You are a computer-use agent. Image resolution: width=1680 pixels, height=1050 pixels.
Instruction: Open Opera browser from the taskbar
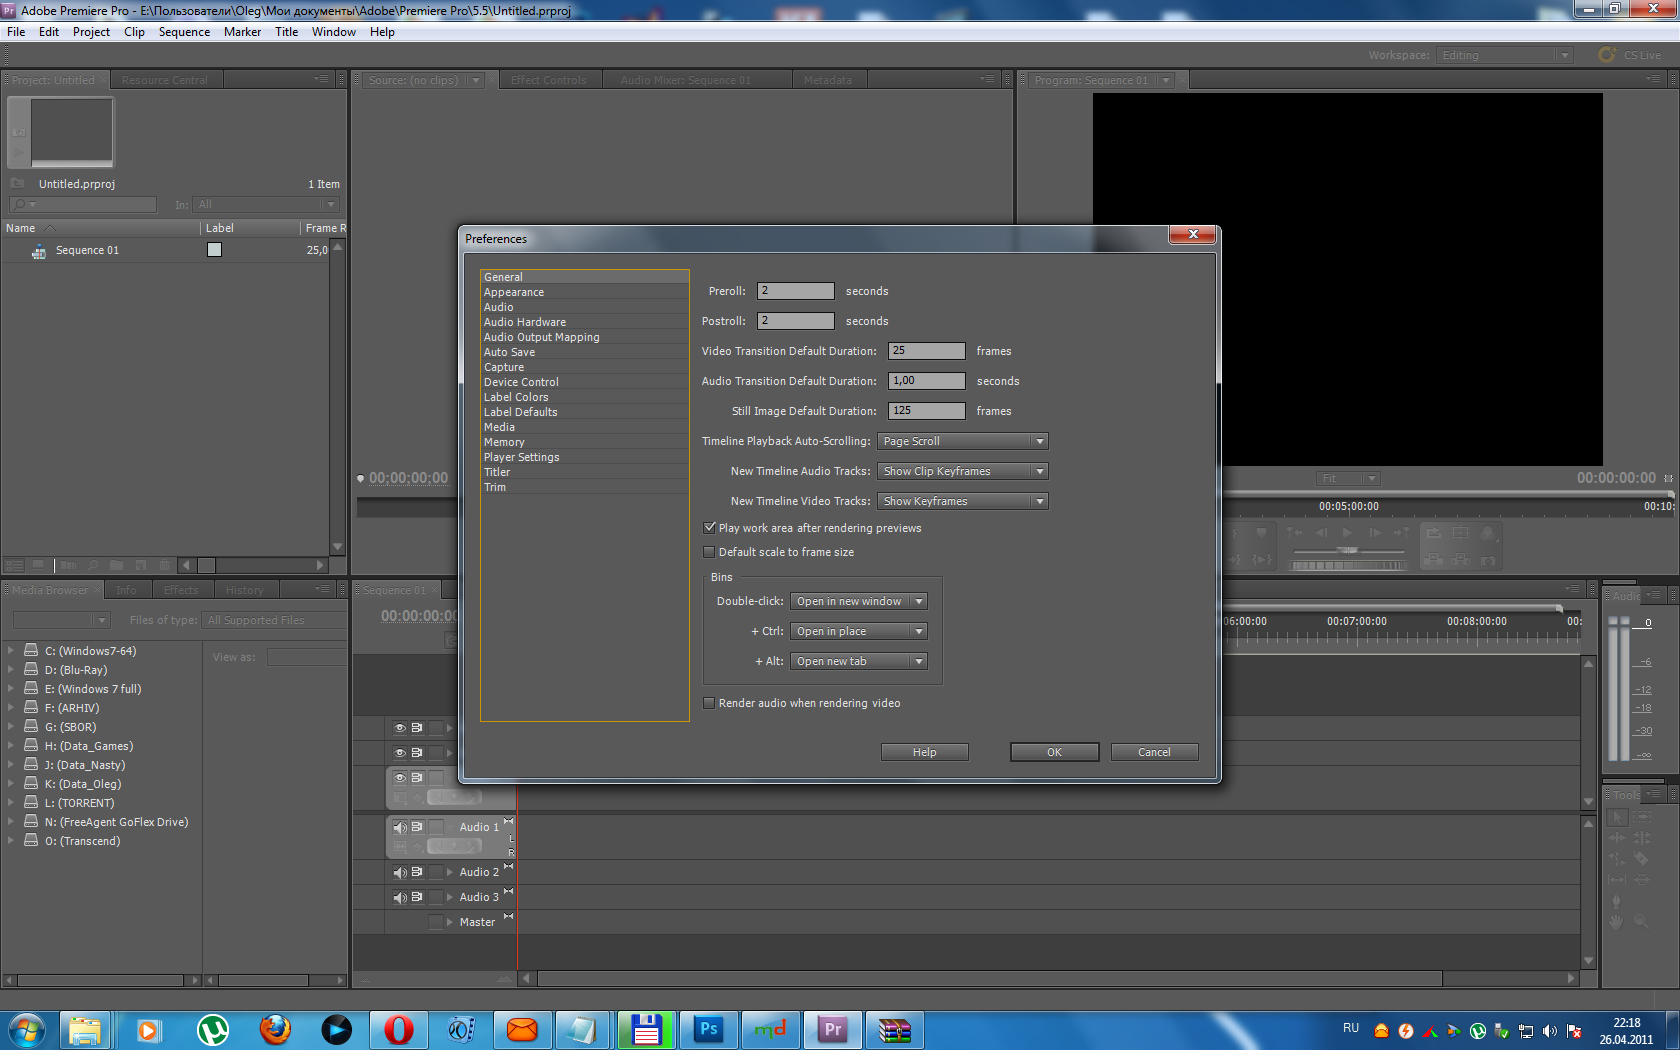click(398, 1029)
